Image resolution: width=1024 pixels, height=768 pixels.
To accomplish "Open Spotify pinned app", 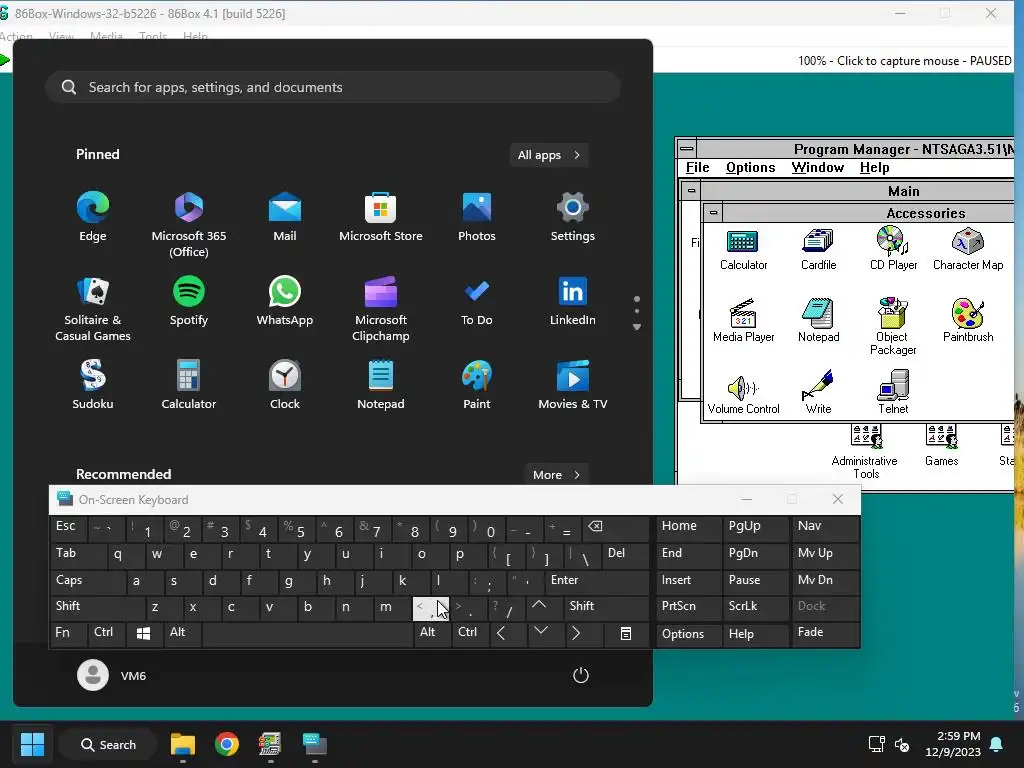I will click(189, 301).
